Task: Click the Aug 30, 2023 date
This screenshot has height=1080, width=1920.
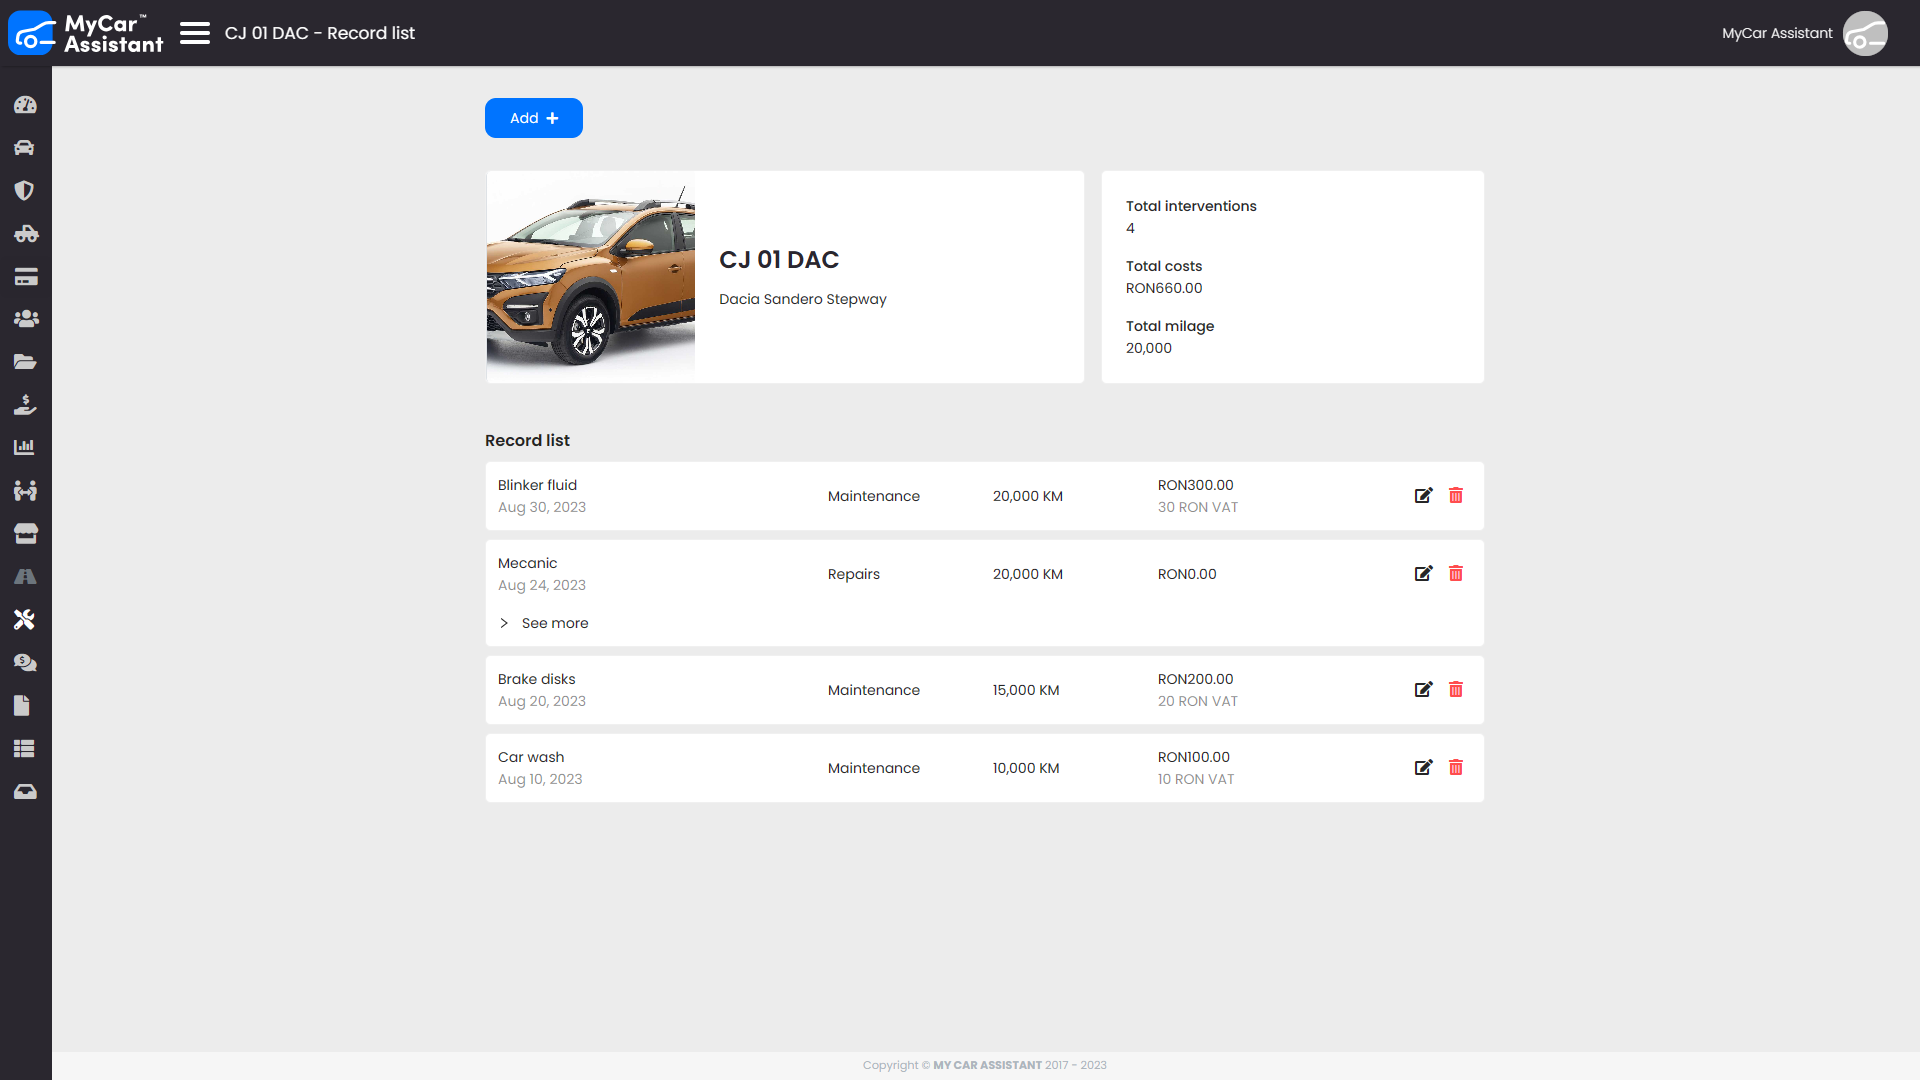Action: pos(542,507)
